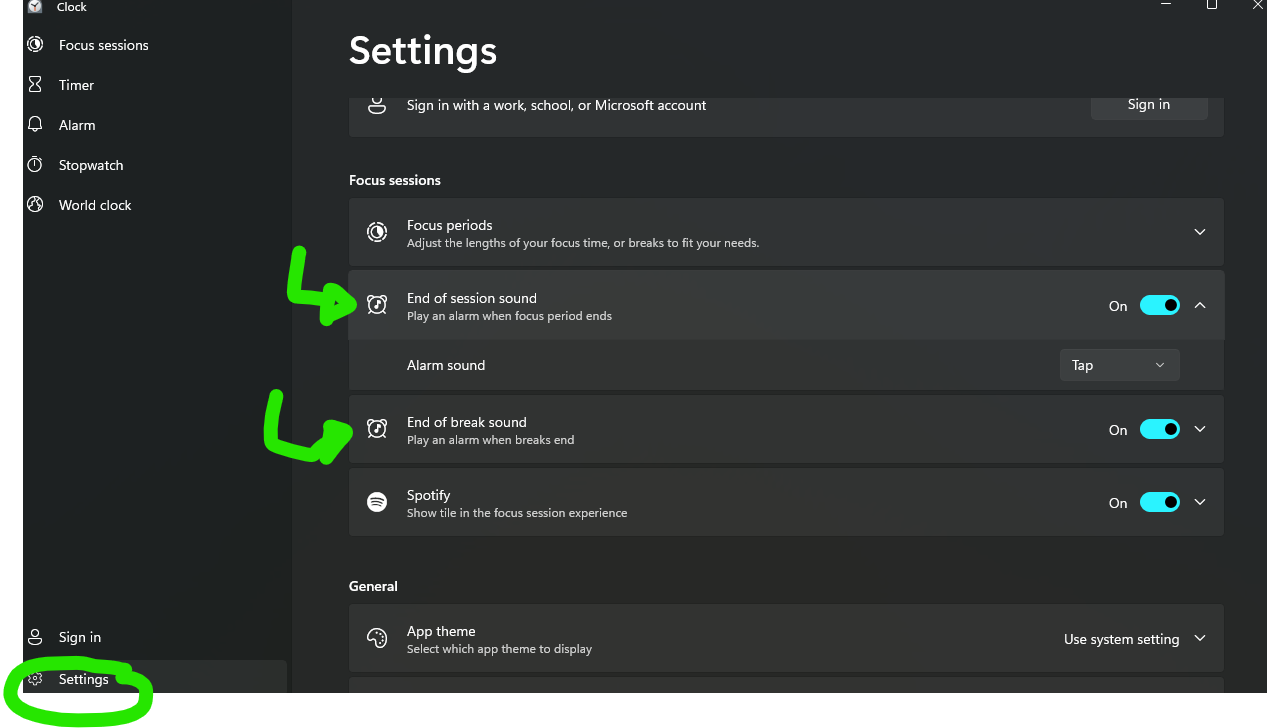This screenshot has height=728, width=1267.
Task: Click the Stopwatch icon in sidebar
Action: (35, 165)
